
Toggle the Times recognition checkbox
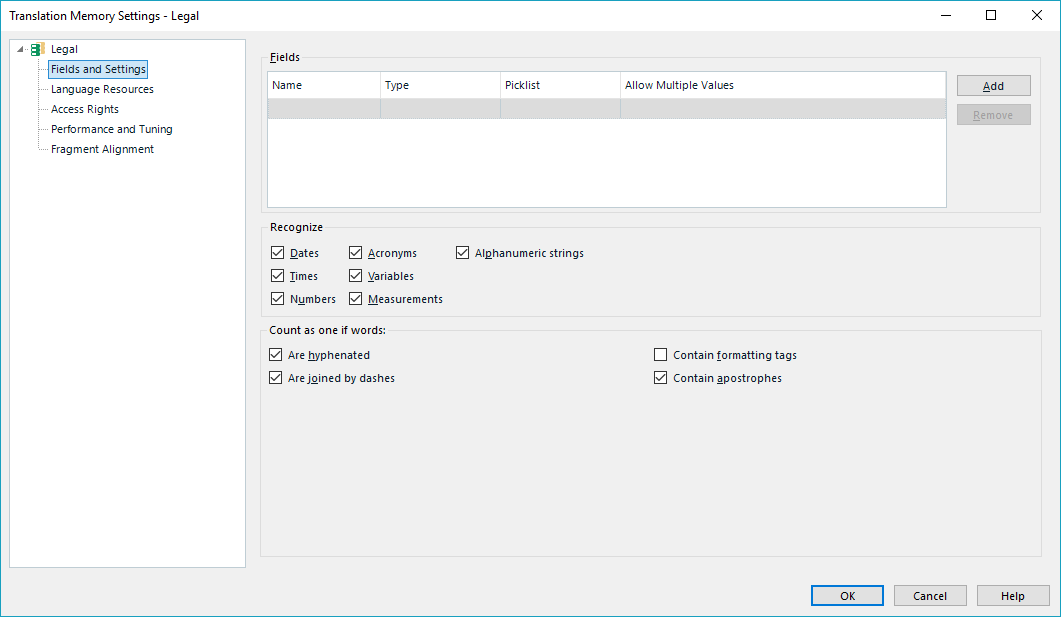(277, 275)
